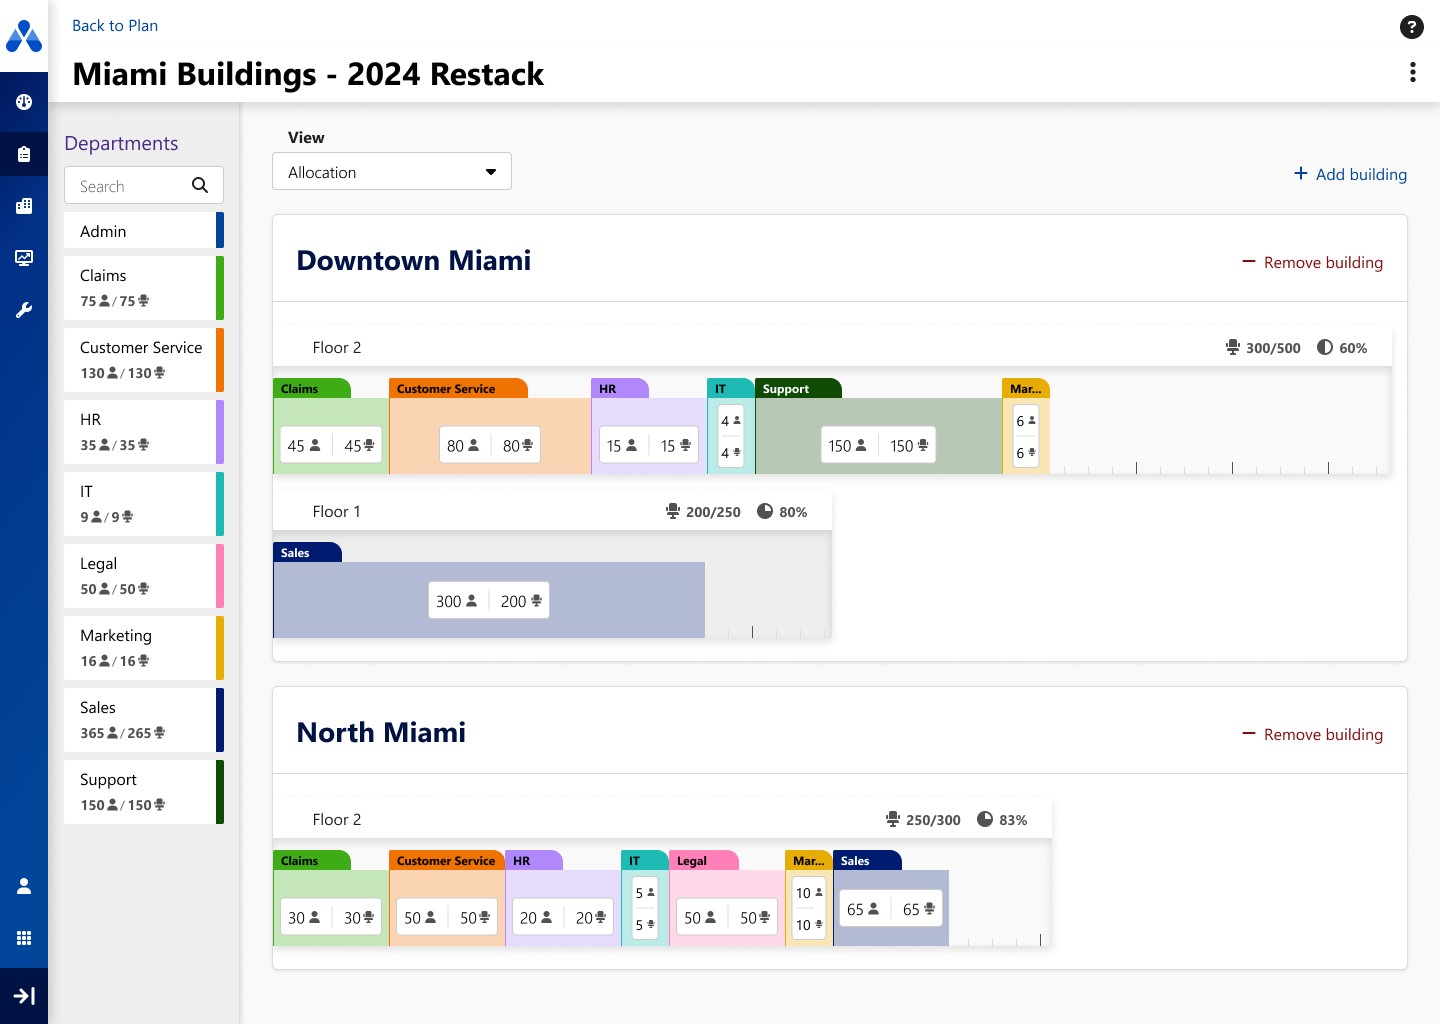The width and height of the screenshot is (1440, 1024).
Task: Open the three-dot menu near the title
Action: (1413, 72)
